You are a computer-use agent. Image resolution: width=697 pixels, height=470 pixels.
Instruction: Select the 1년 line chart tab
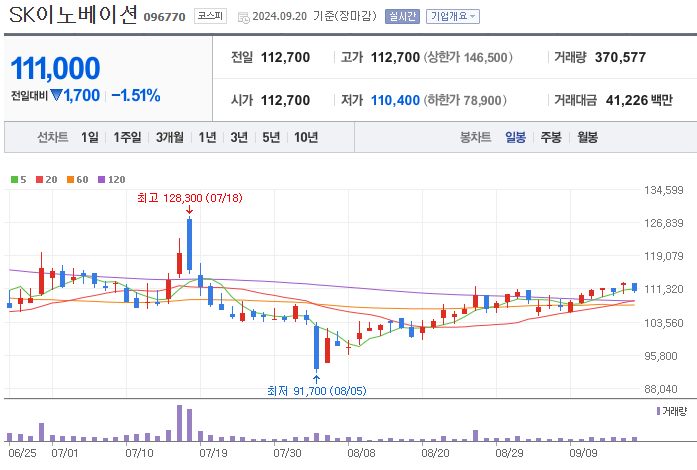pos(207,137)
